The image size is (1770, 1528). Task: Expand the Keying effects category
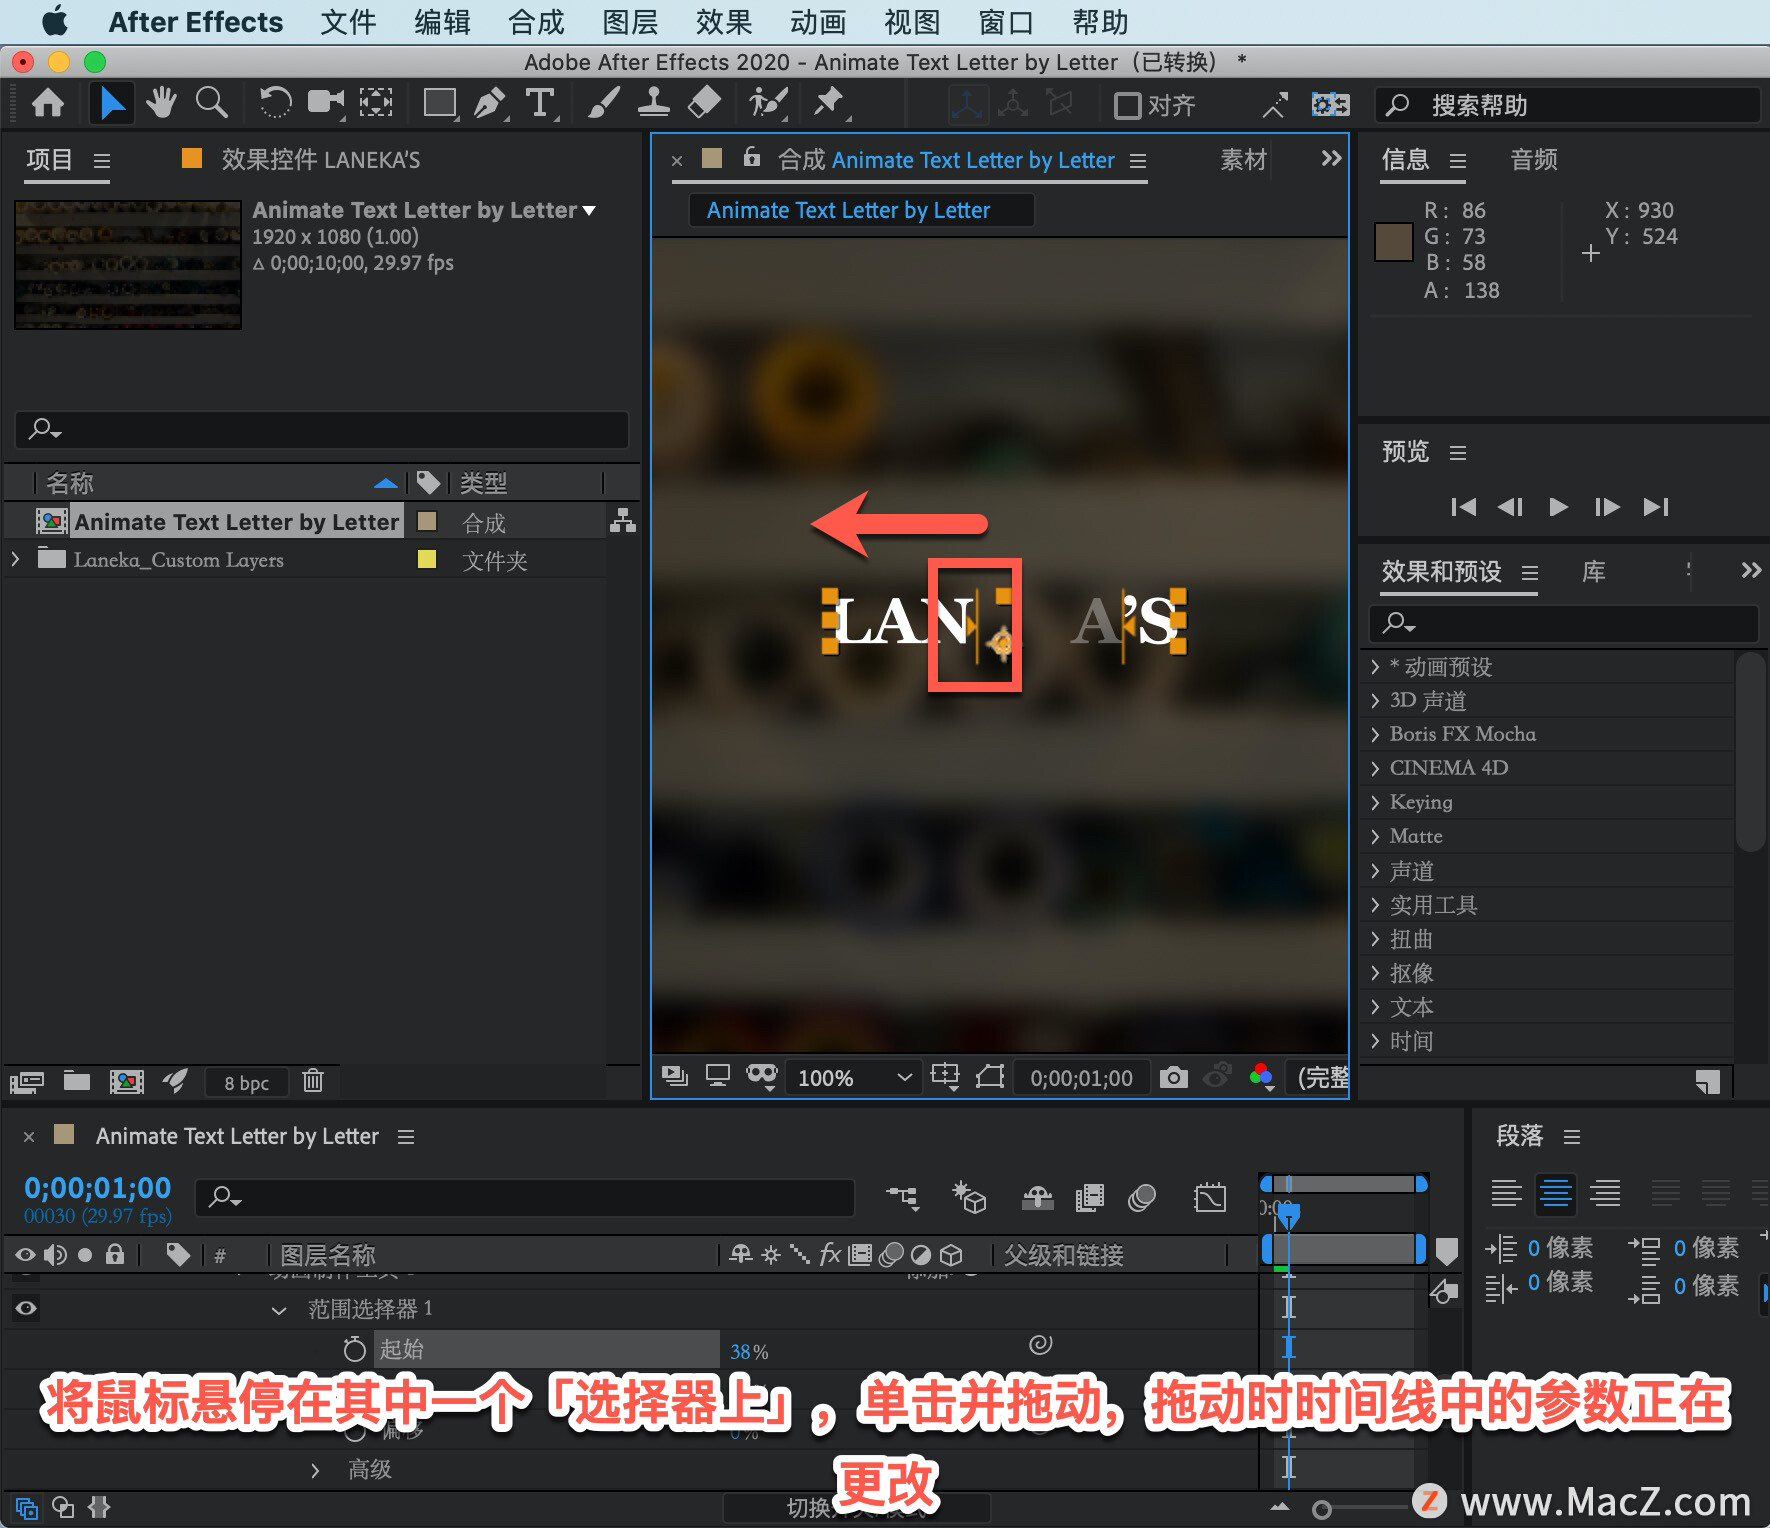(x=1375, y=803)
